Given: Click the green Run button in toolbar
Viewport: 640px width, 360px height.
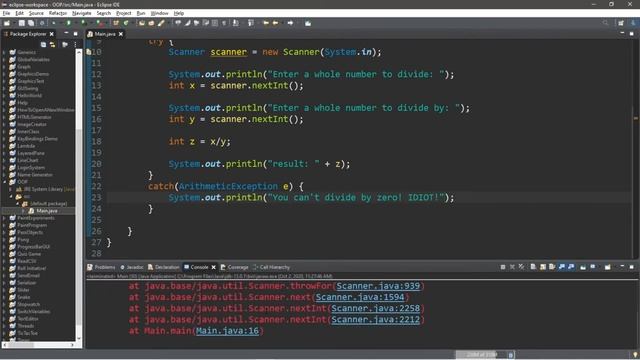Looking at the screenshot, I should point(69,23).
